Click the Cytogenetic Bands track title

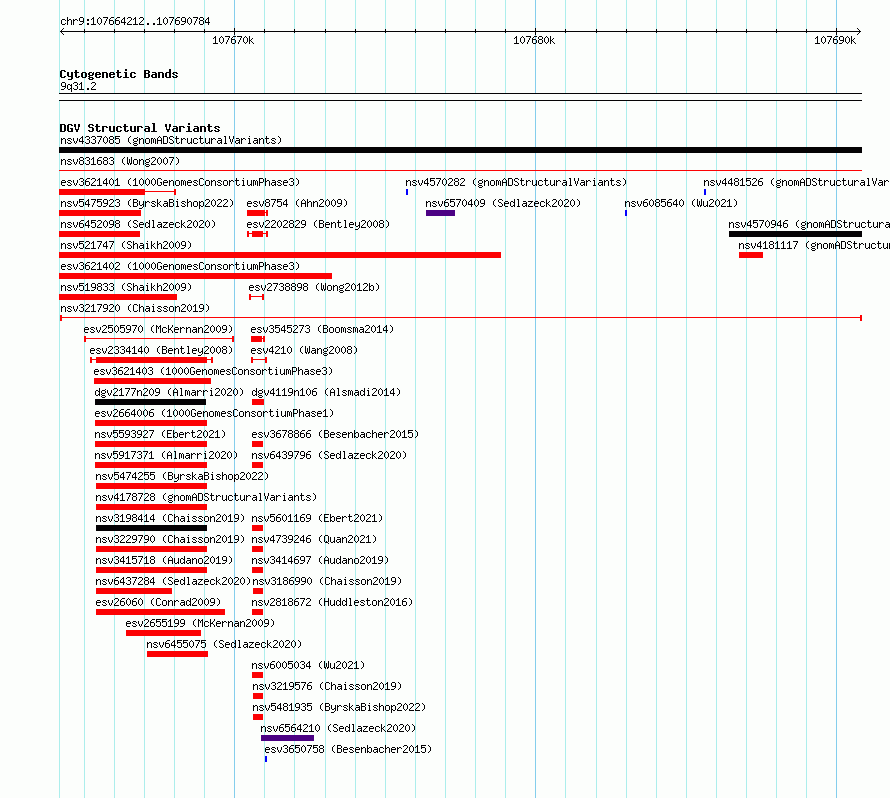point(119,74)
